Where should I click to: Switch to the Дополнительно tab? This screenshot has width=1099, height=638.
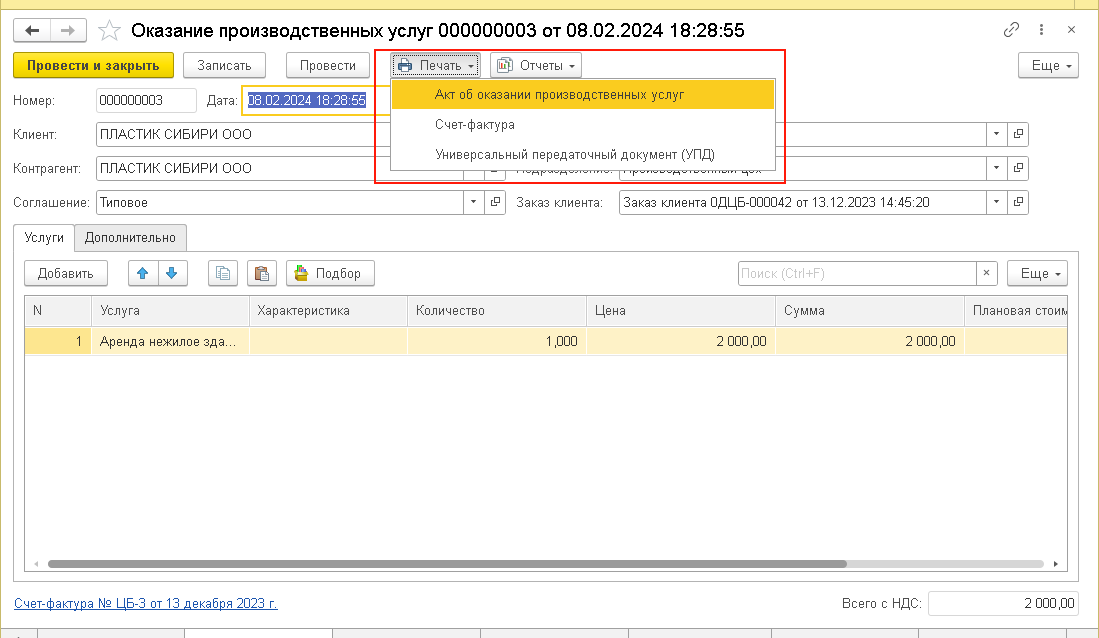click(130, 237)
